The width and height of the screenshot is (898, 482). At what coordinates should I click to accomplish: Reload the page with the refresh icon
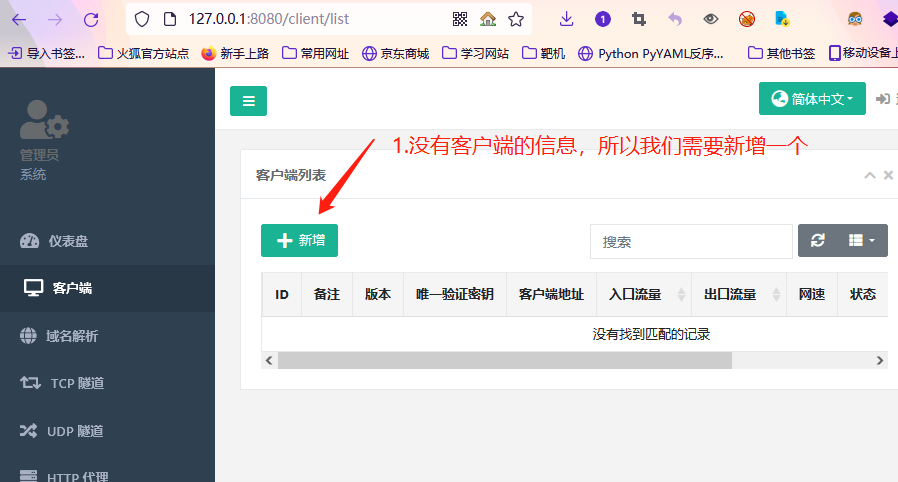(91, 19)
